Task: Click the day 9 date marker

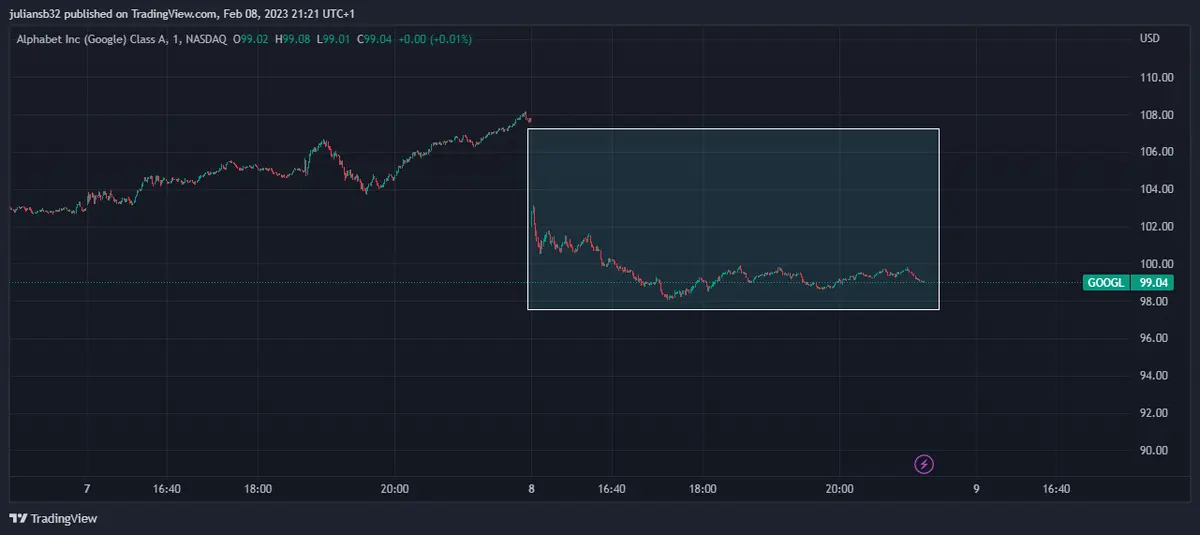Action: (976, 489)
